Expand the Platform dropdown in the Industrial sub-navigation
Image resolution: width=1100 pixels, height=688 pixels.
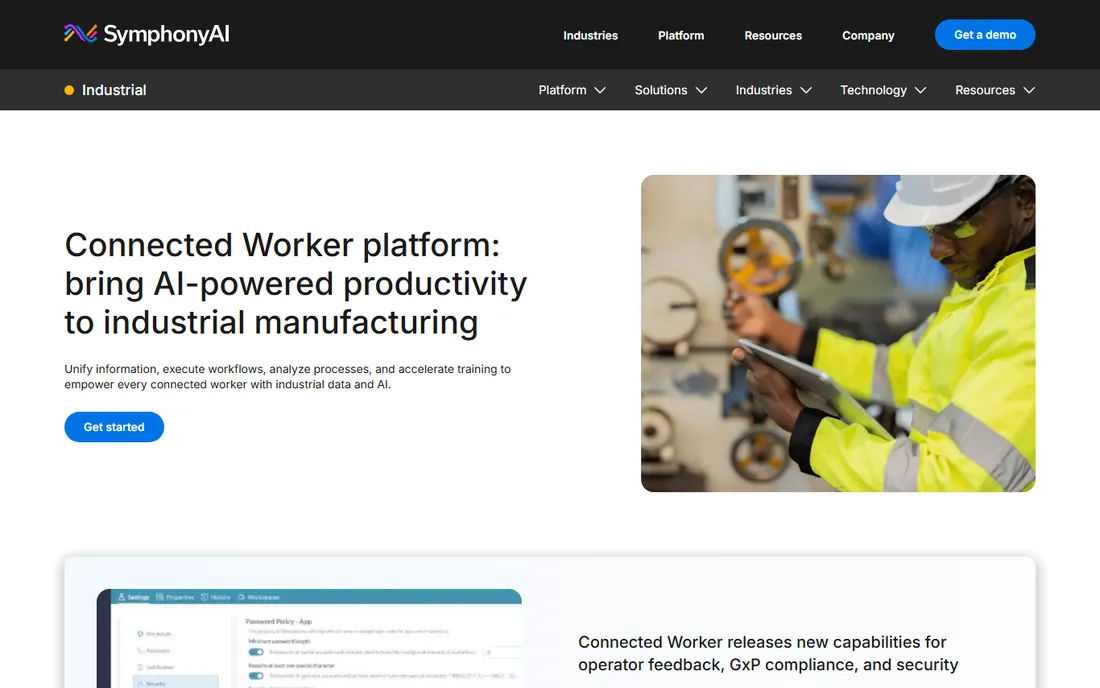tap(572, 90)
